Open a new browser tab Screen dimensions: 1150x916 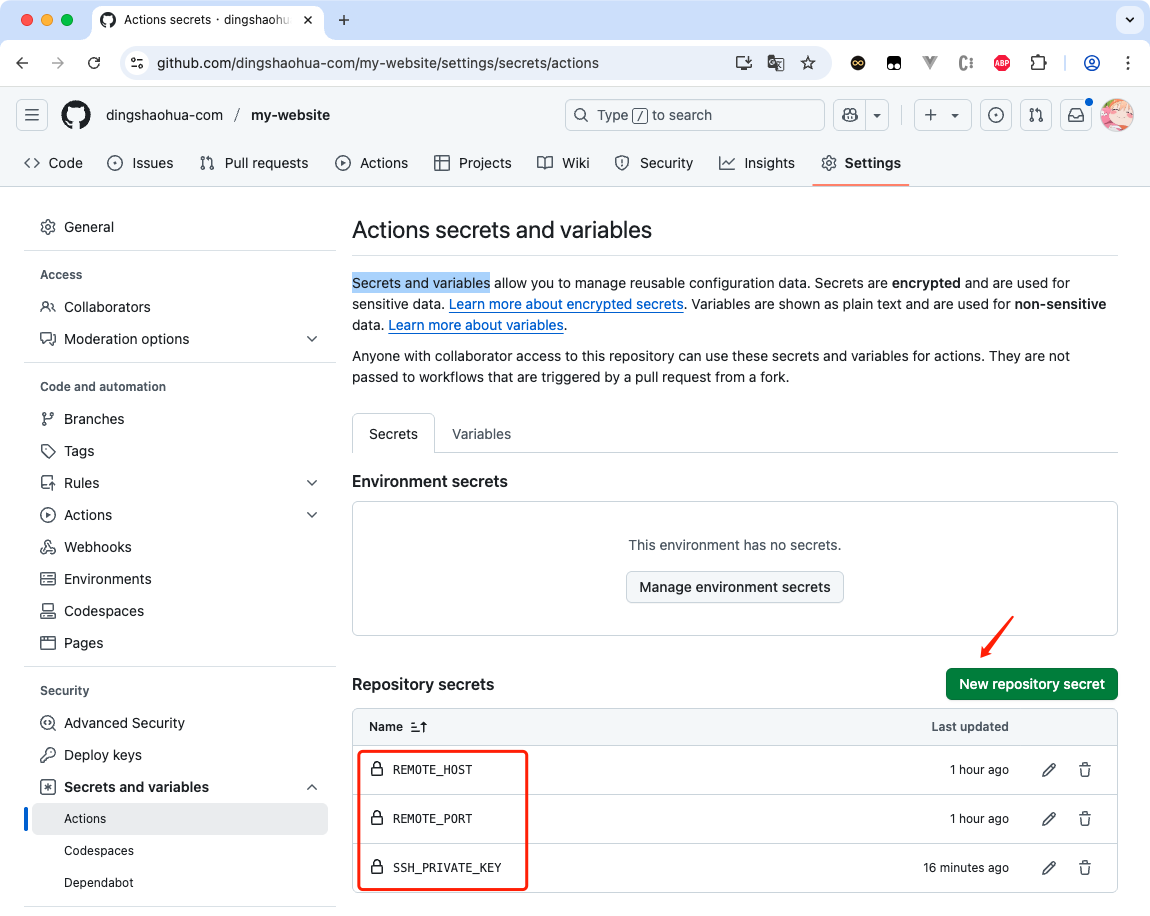pyautogui.click(x=343, y=20)
